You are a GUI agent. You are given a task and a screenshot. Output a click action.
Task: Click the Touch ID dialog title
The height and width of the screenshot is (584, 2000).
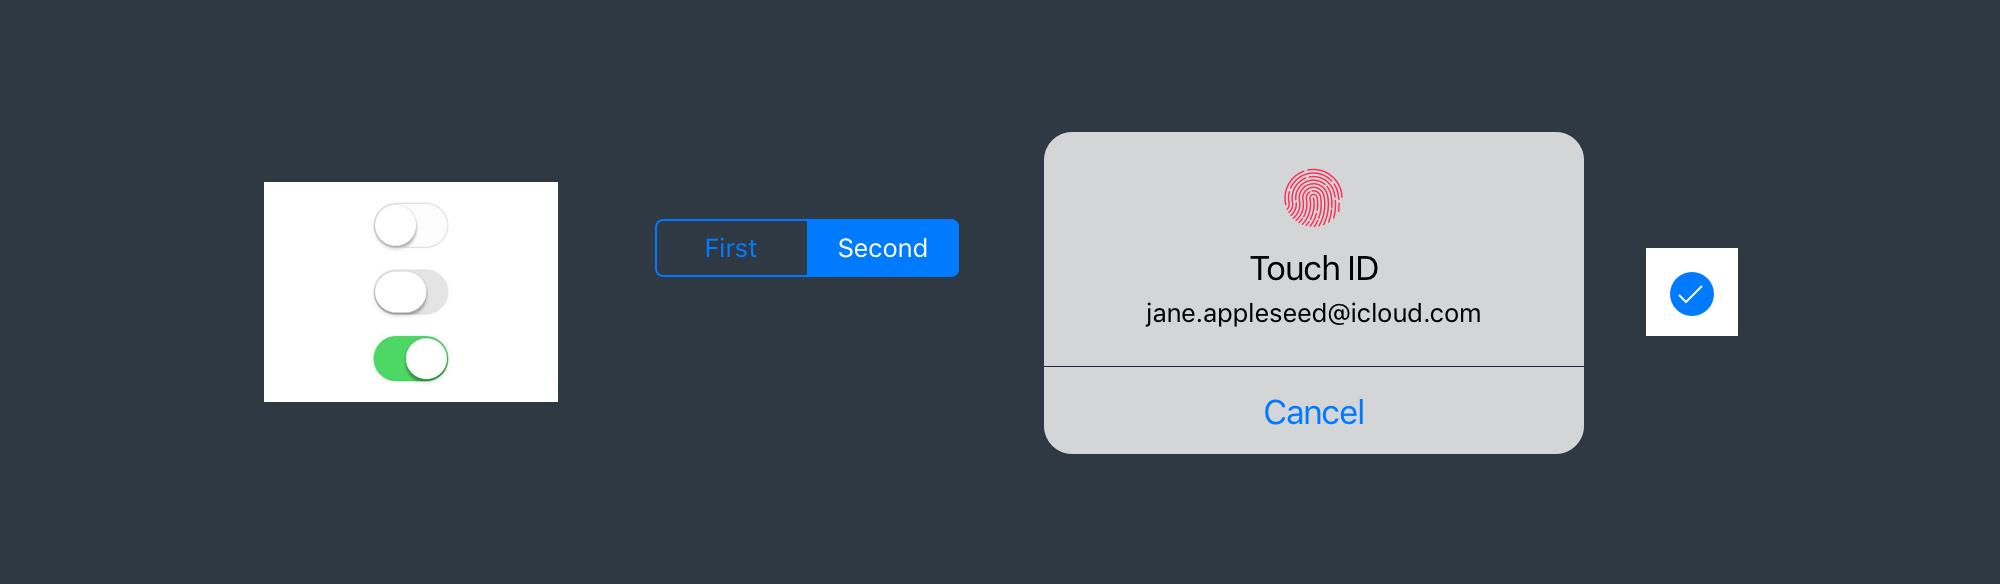(1314, 268)
